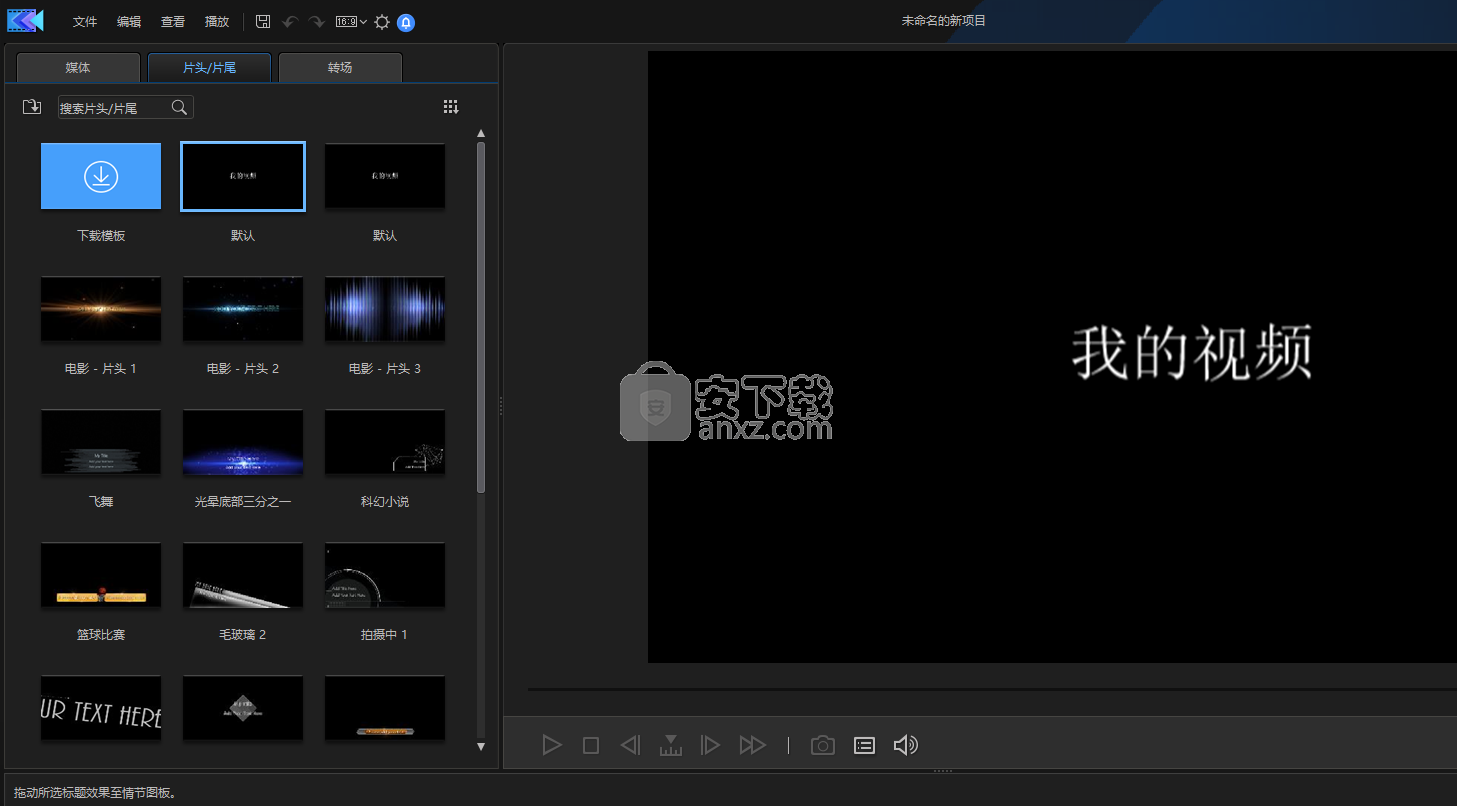Select the 篮球比赛 template thumbnail
The width and height of the screenshot is (1457, 806).
(101, 575)
